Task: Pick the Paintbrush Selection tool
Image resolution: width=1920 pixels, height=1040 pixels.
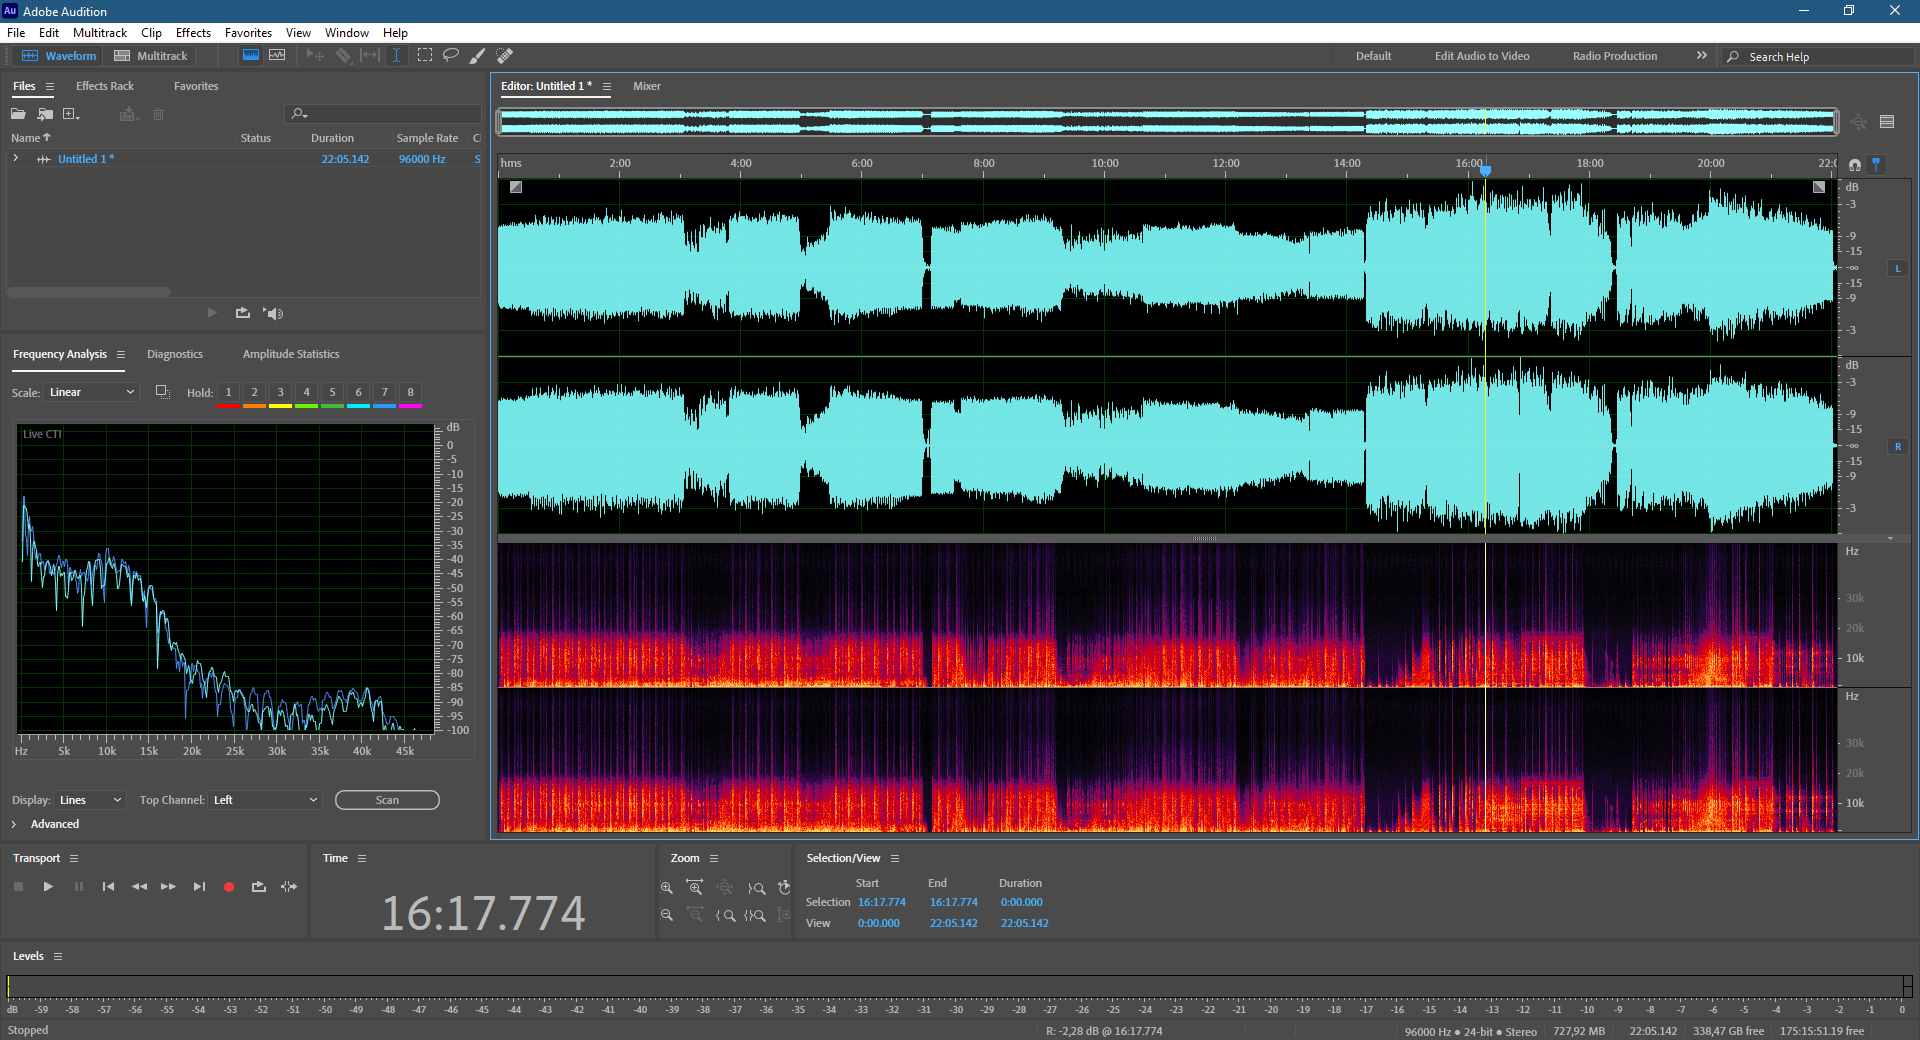Action: pyautogui.click(x=478, y=56)
